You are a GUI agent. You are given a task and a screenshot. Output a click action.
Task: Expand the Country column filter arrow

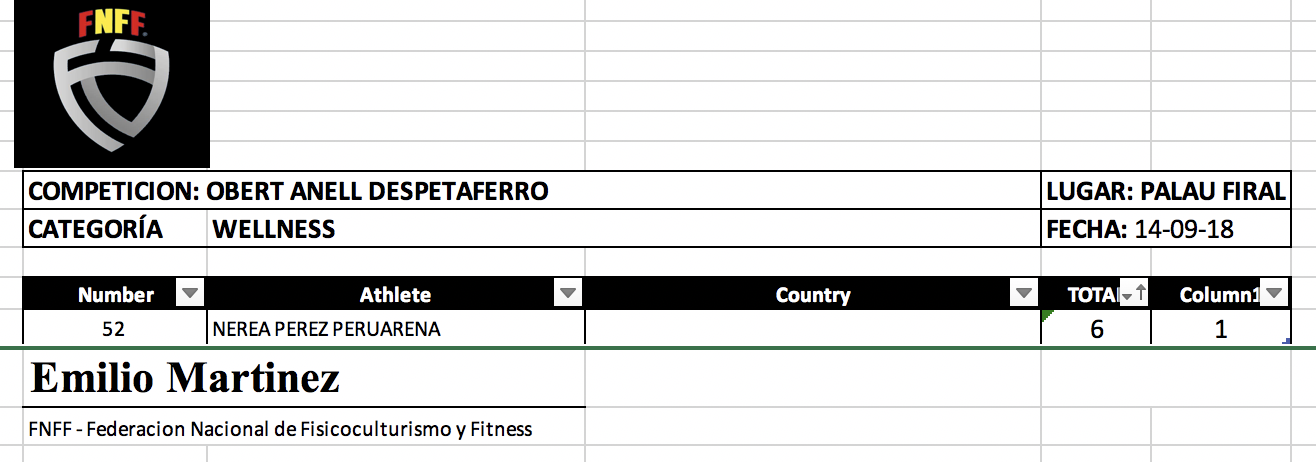coord(1023,294)
